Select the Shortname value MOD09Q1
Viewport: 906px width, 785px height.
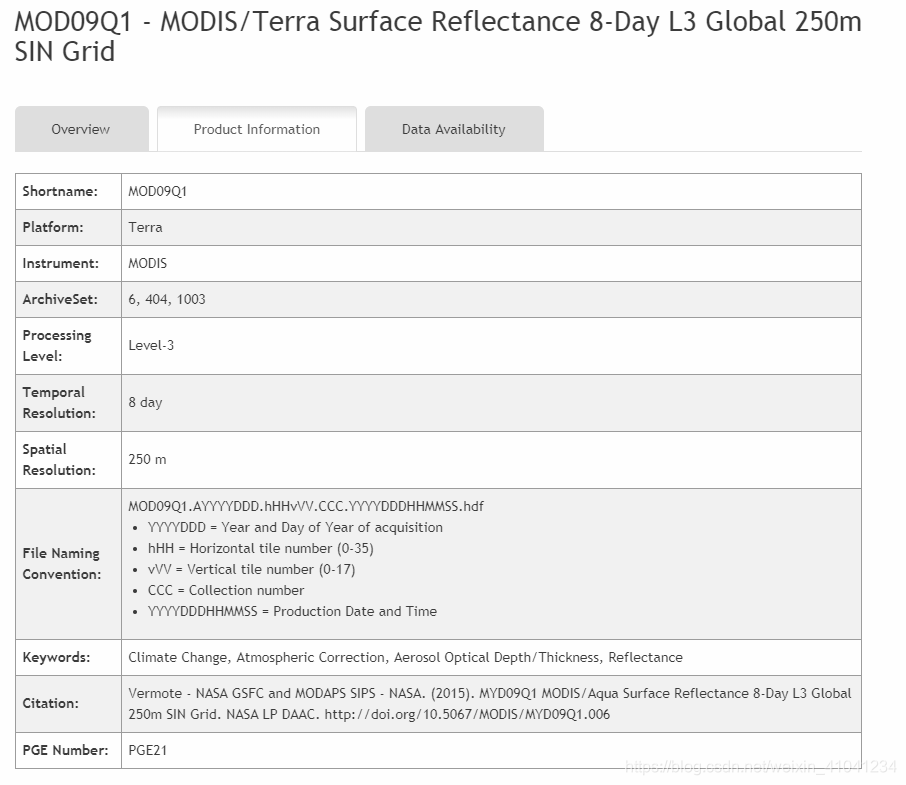(x=158, y=192)
